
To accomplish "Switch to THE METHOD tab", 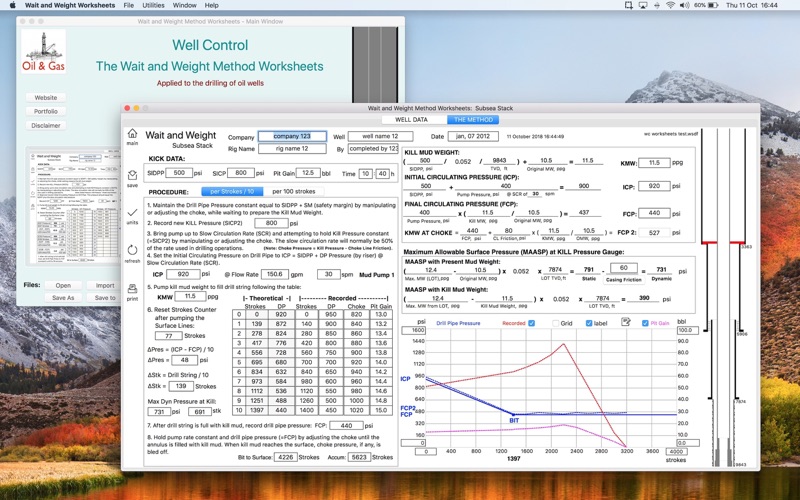I will (x=473, y=119).
